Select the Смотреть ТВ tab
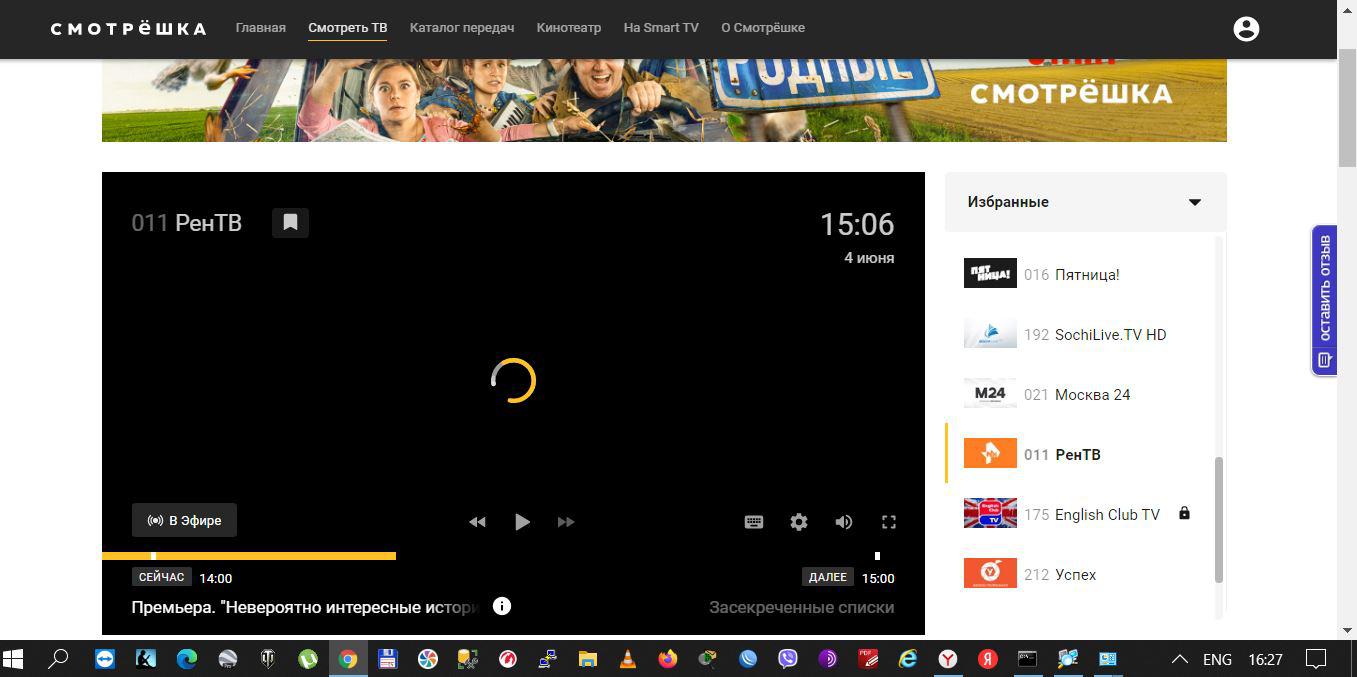The width and height of the screenshot is (1357, 677). 347,28
